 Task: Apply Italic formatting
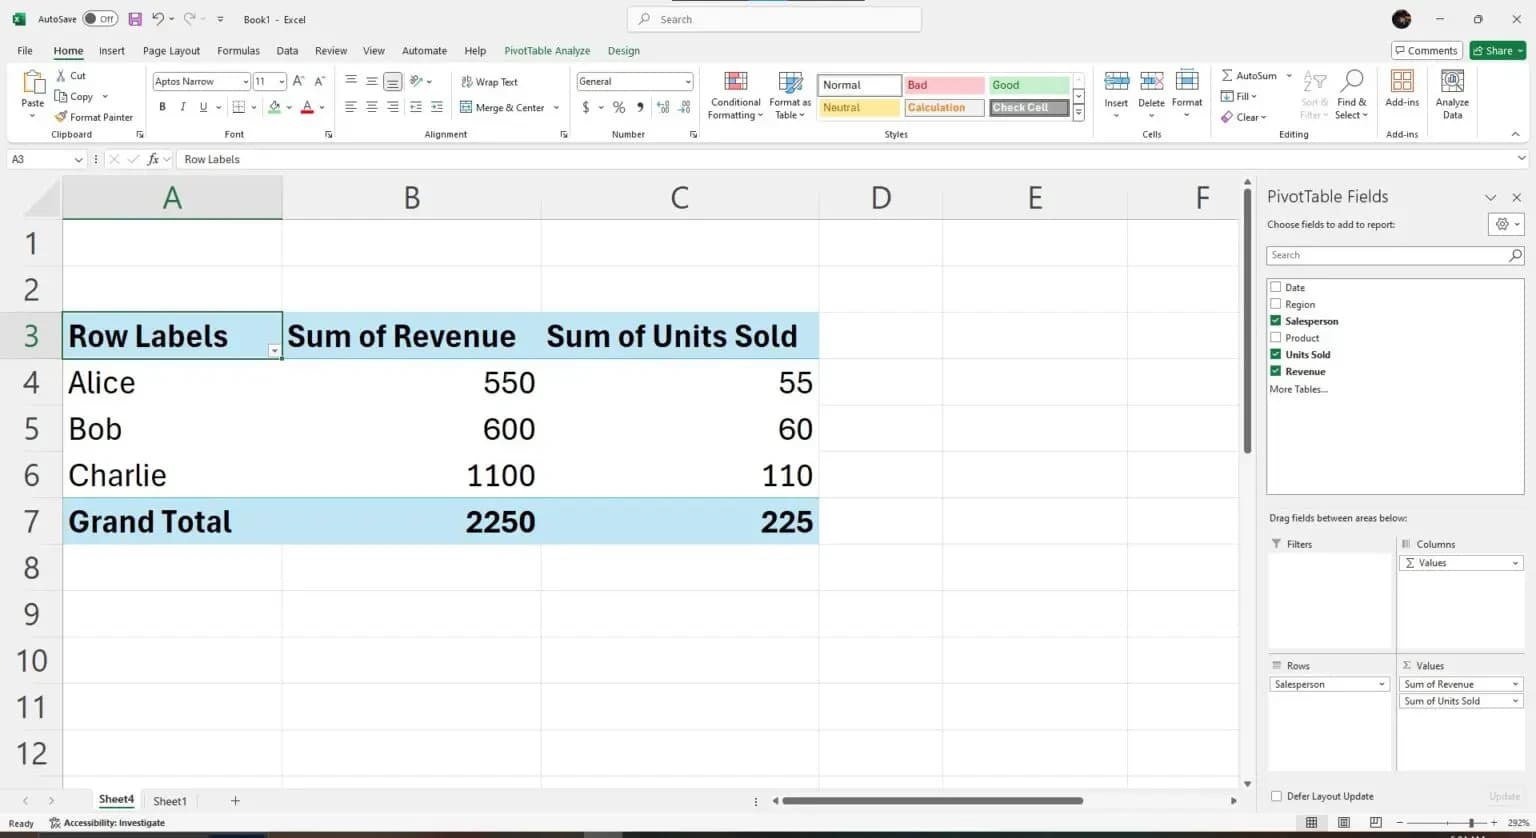(183, 107)
